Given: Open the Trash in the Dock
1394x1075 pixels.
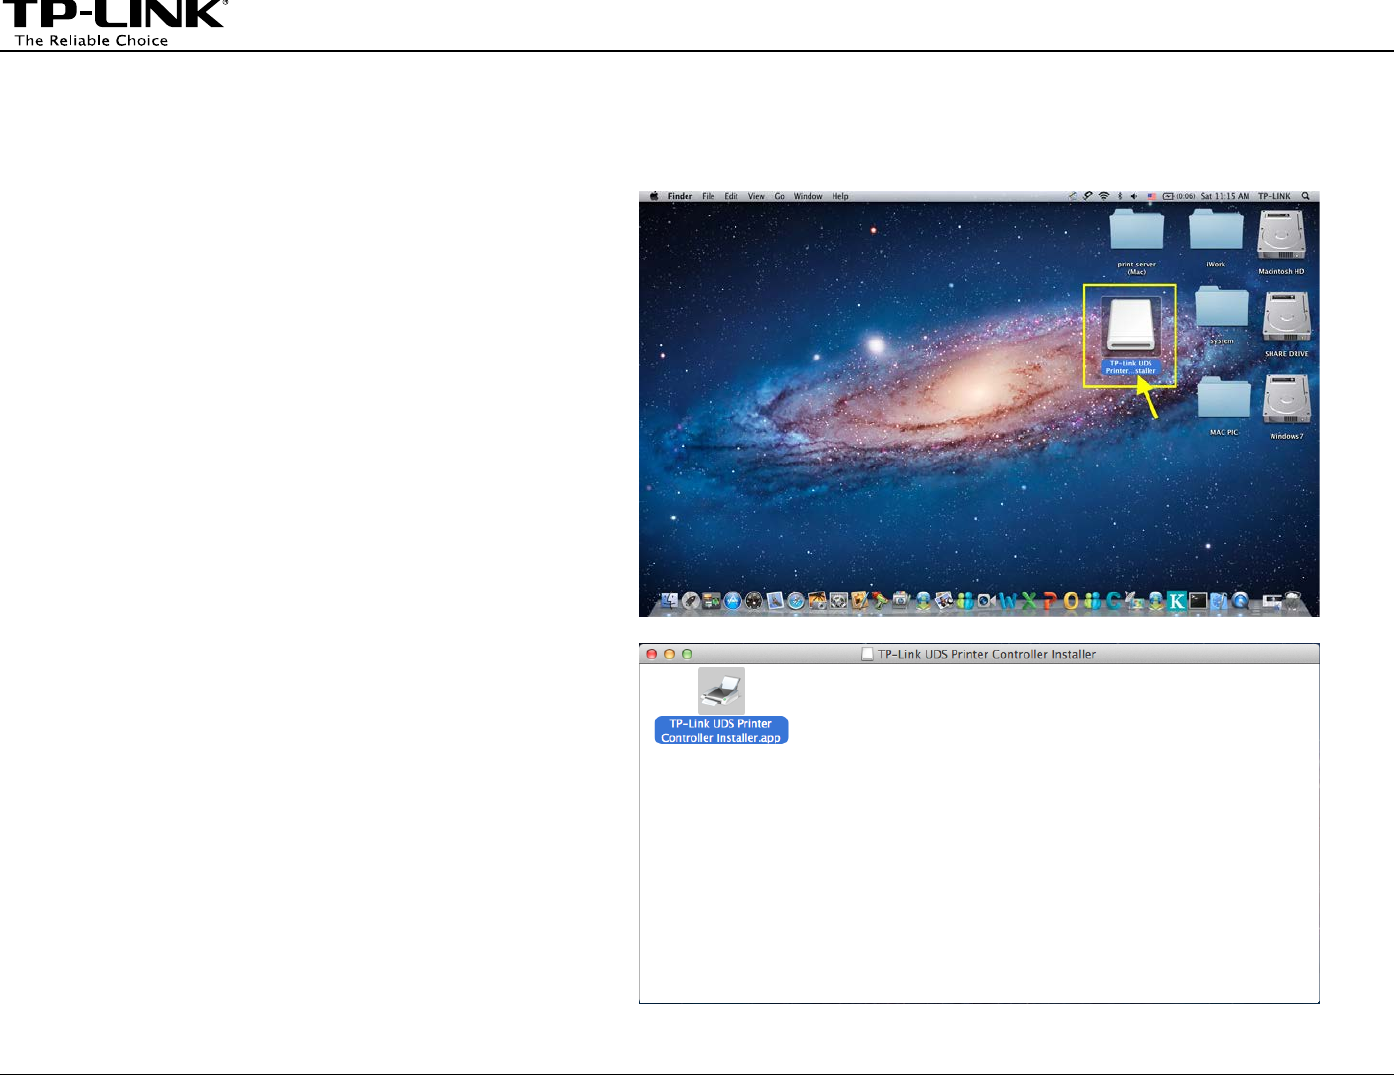Looking at the screenshot, I should pos(1293,601).
